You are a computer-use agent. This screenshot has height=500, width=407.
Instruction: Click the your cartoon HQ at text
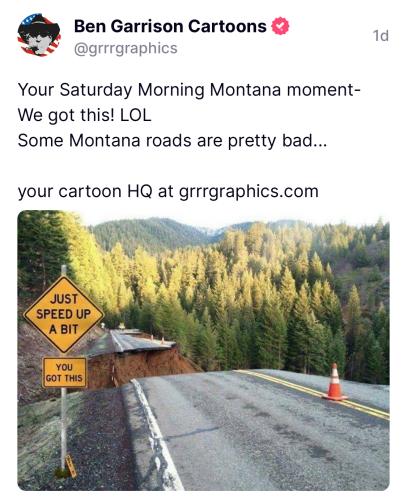[96, 191]
